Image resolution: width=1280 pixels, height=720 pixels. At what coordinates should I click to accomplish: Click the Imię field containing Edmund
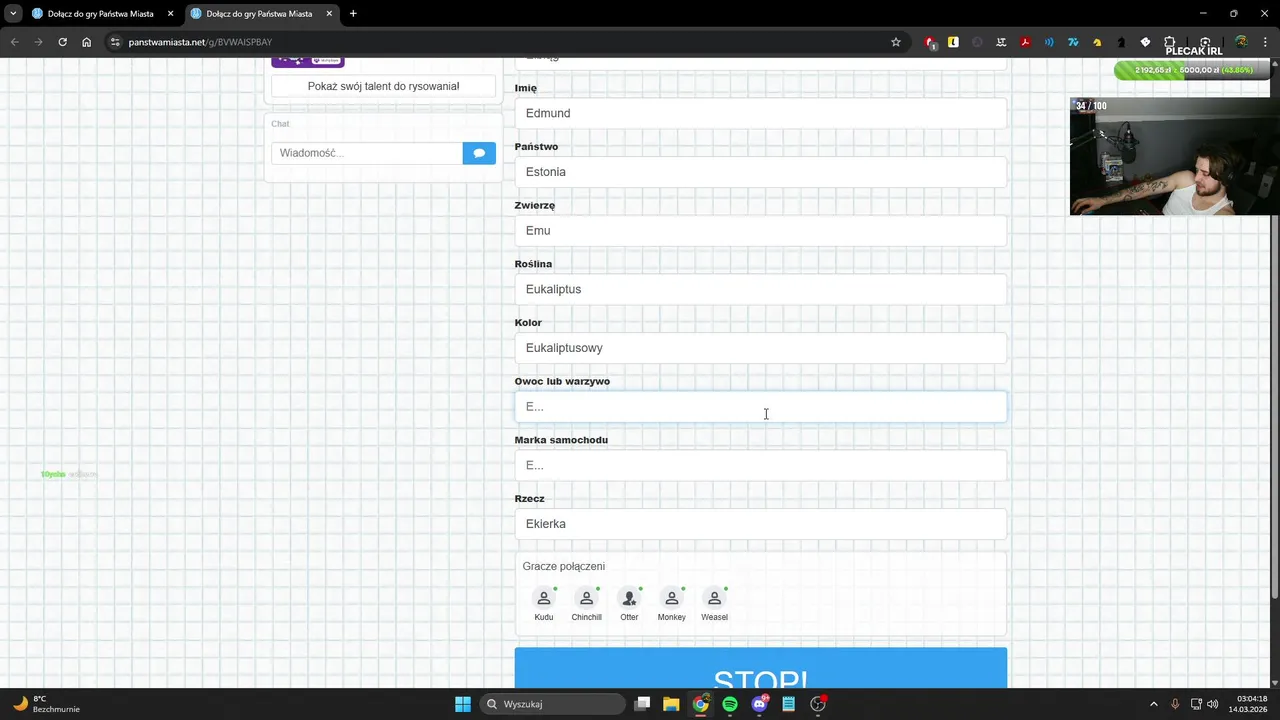[x=761, y=113]
